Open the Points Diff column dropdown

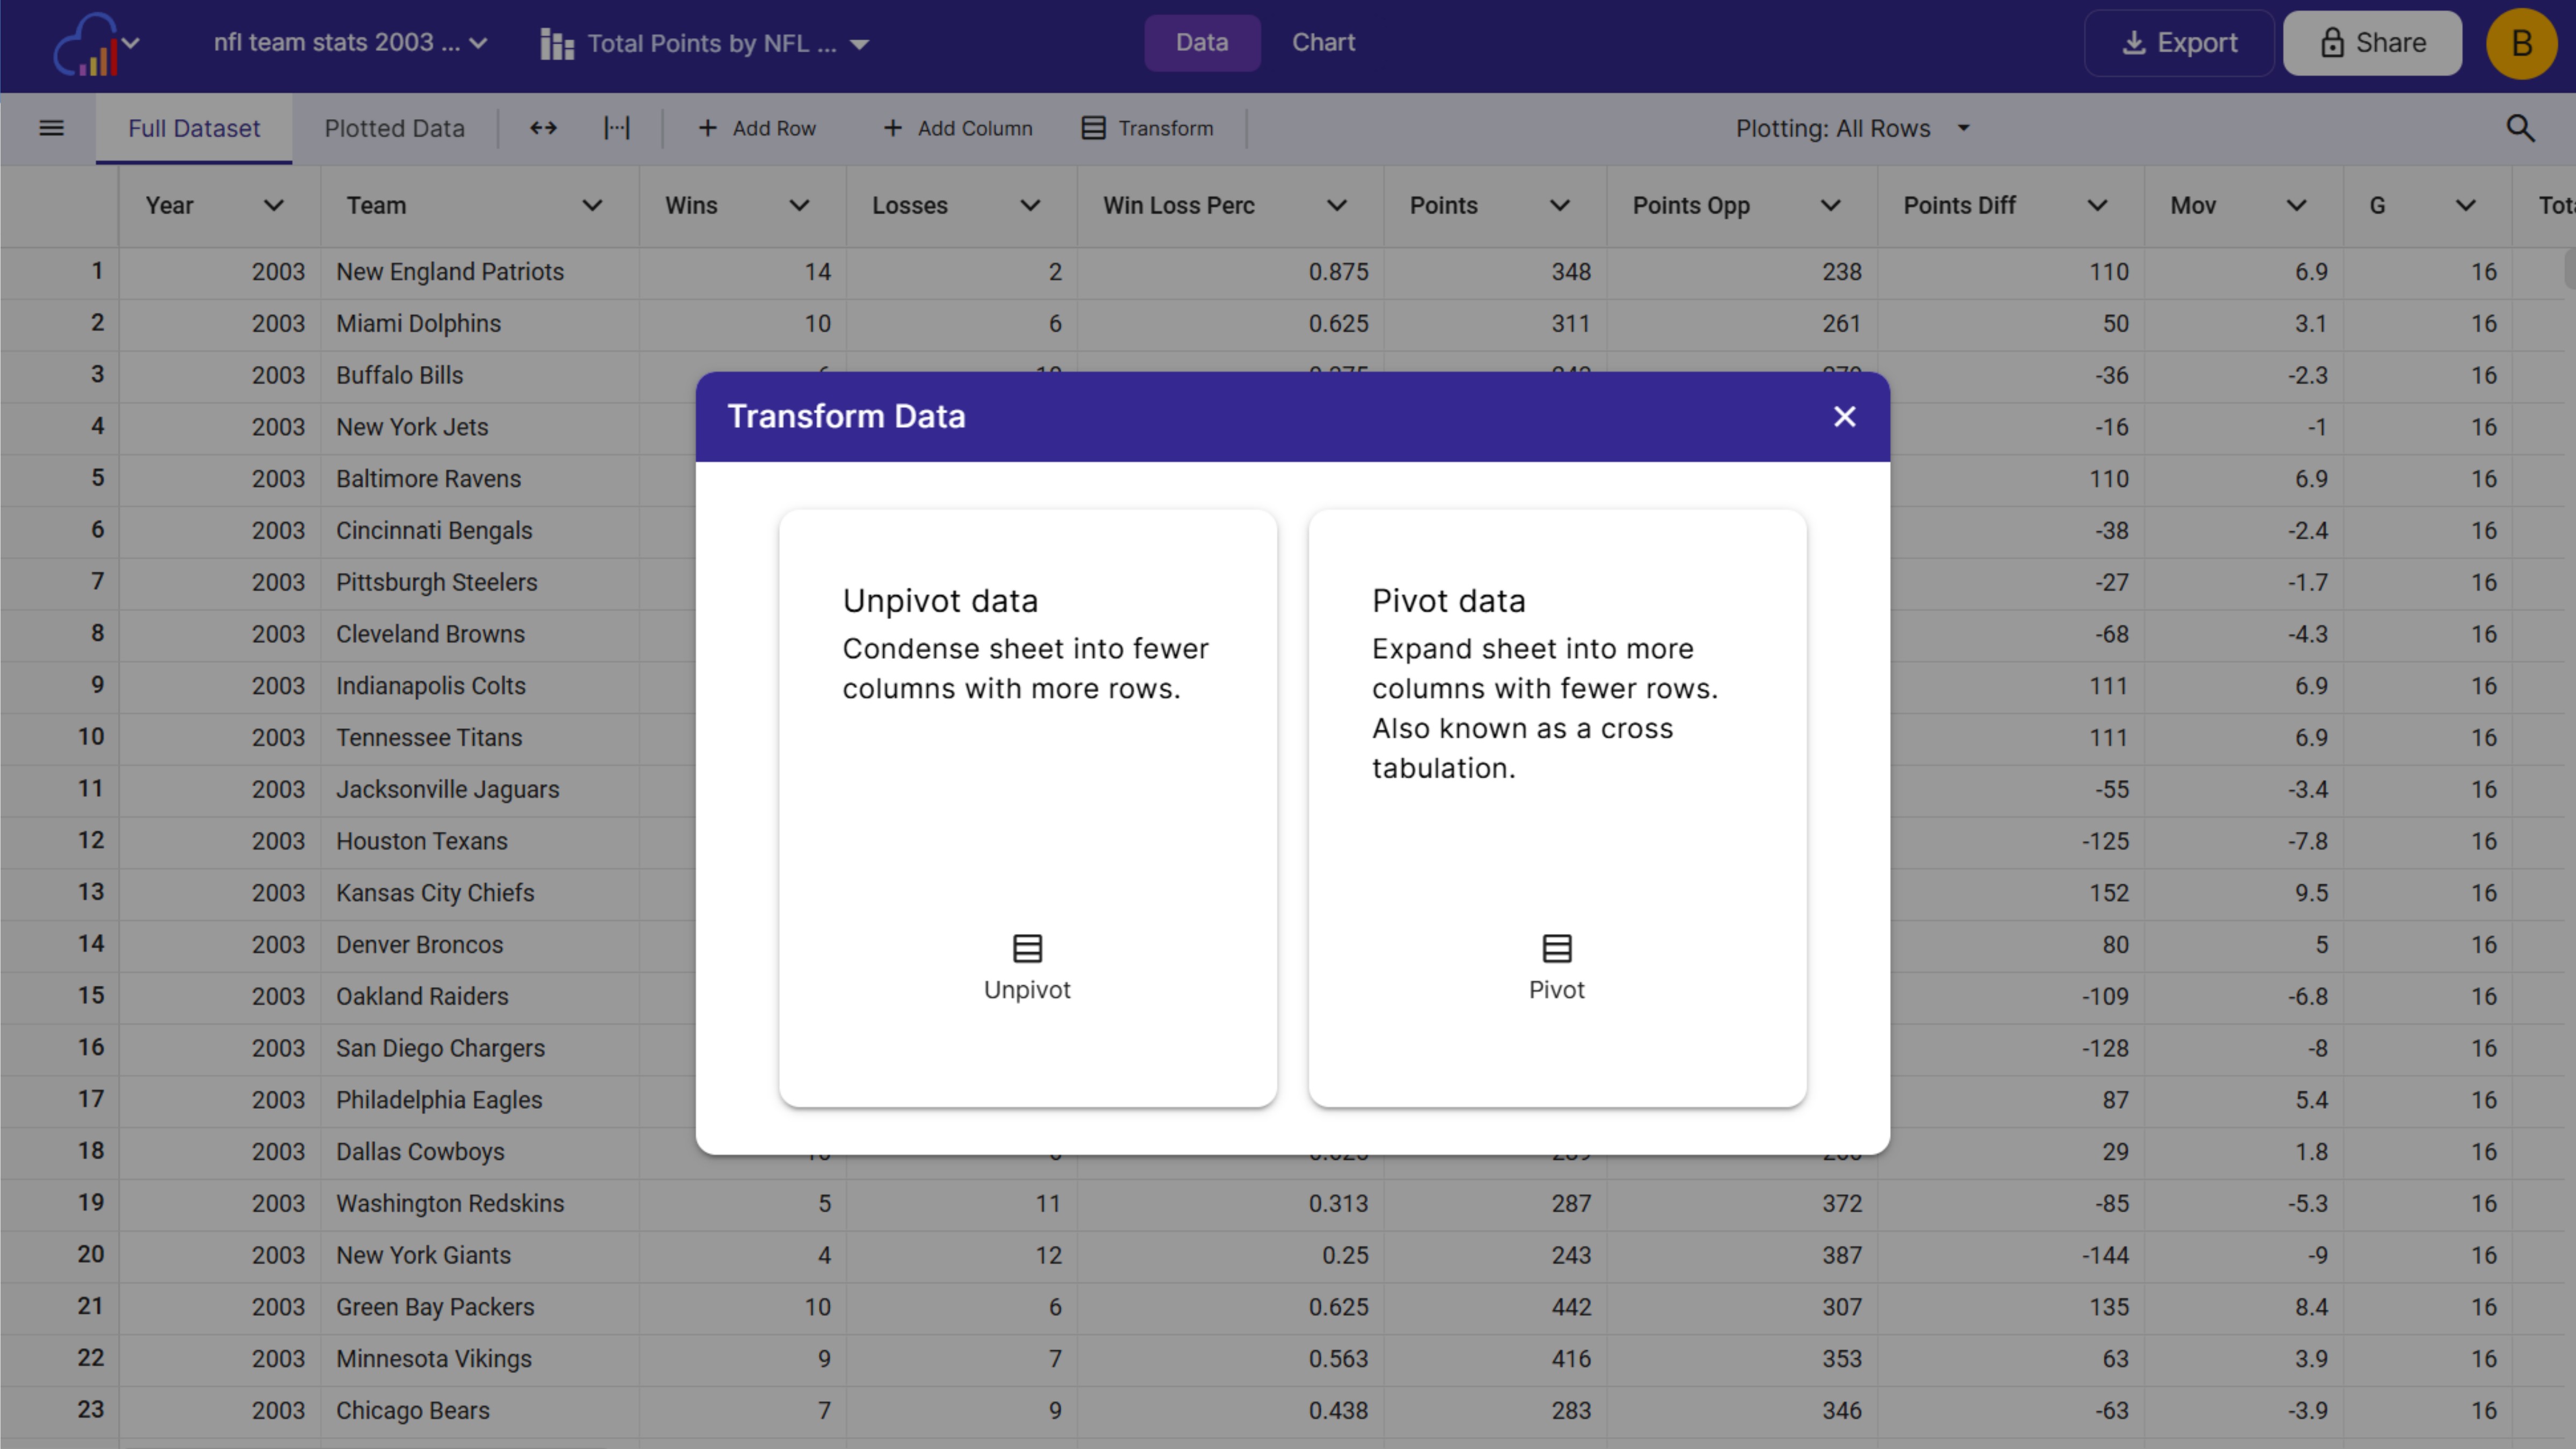(x=2098, y=206)
